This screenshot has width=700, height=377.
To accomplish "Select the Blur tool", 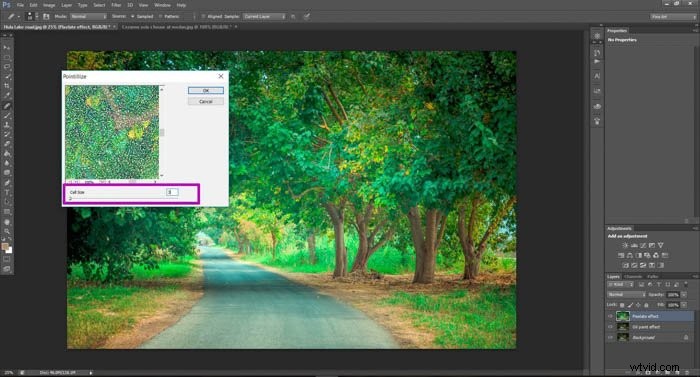I will (x=7, y=163).
